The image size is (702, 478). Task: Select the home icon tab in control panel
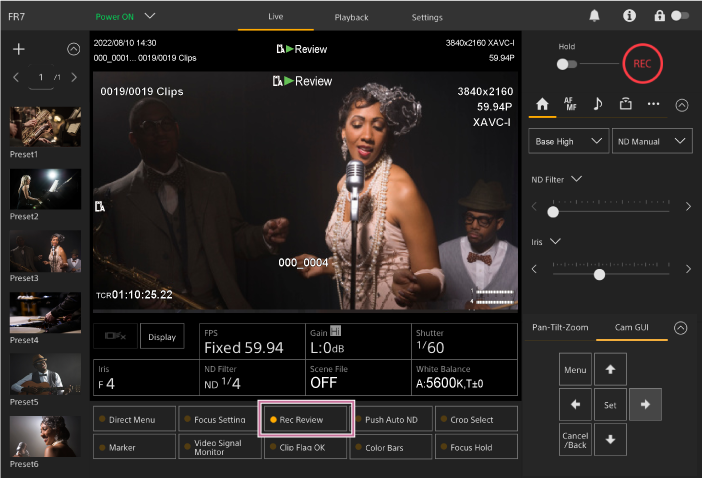point(543,103)
